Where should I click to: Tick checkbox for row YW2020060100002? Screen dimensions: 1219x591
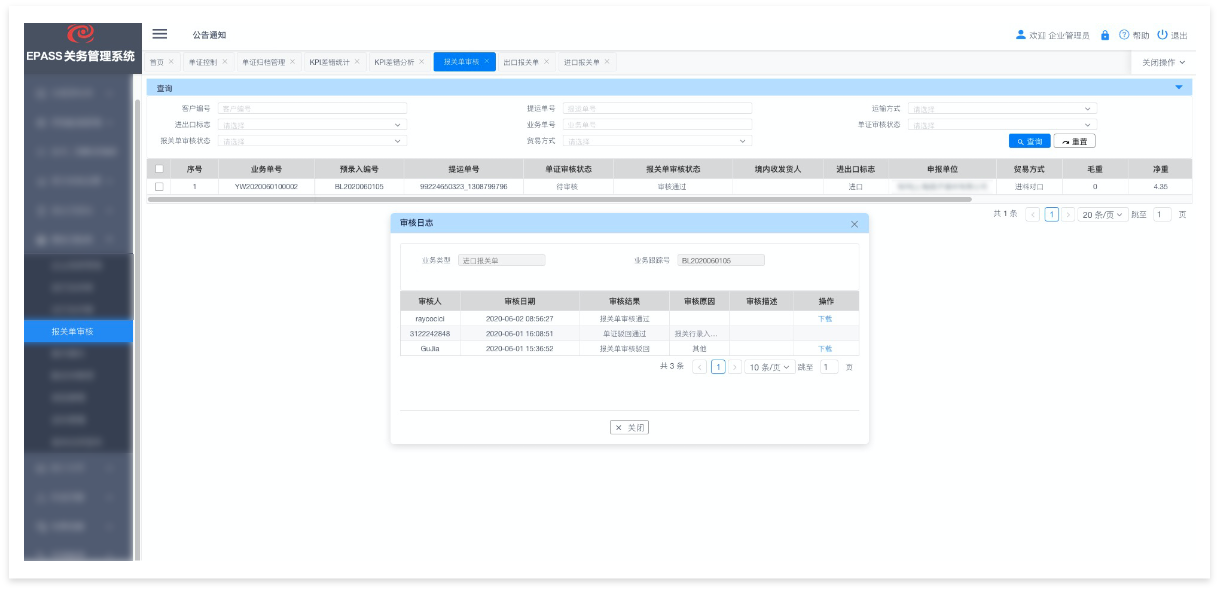[159, 186]
